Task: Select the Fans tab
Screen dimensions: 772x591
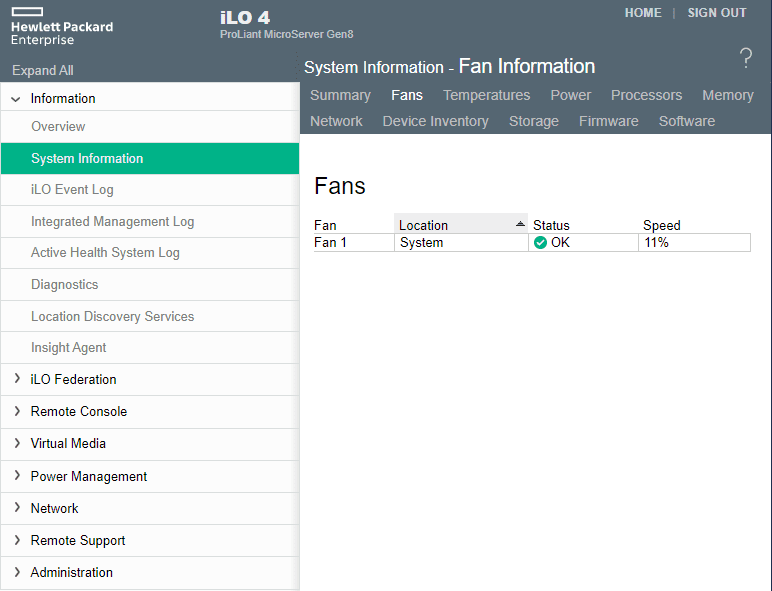Action: click(x=407, y=95)
